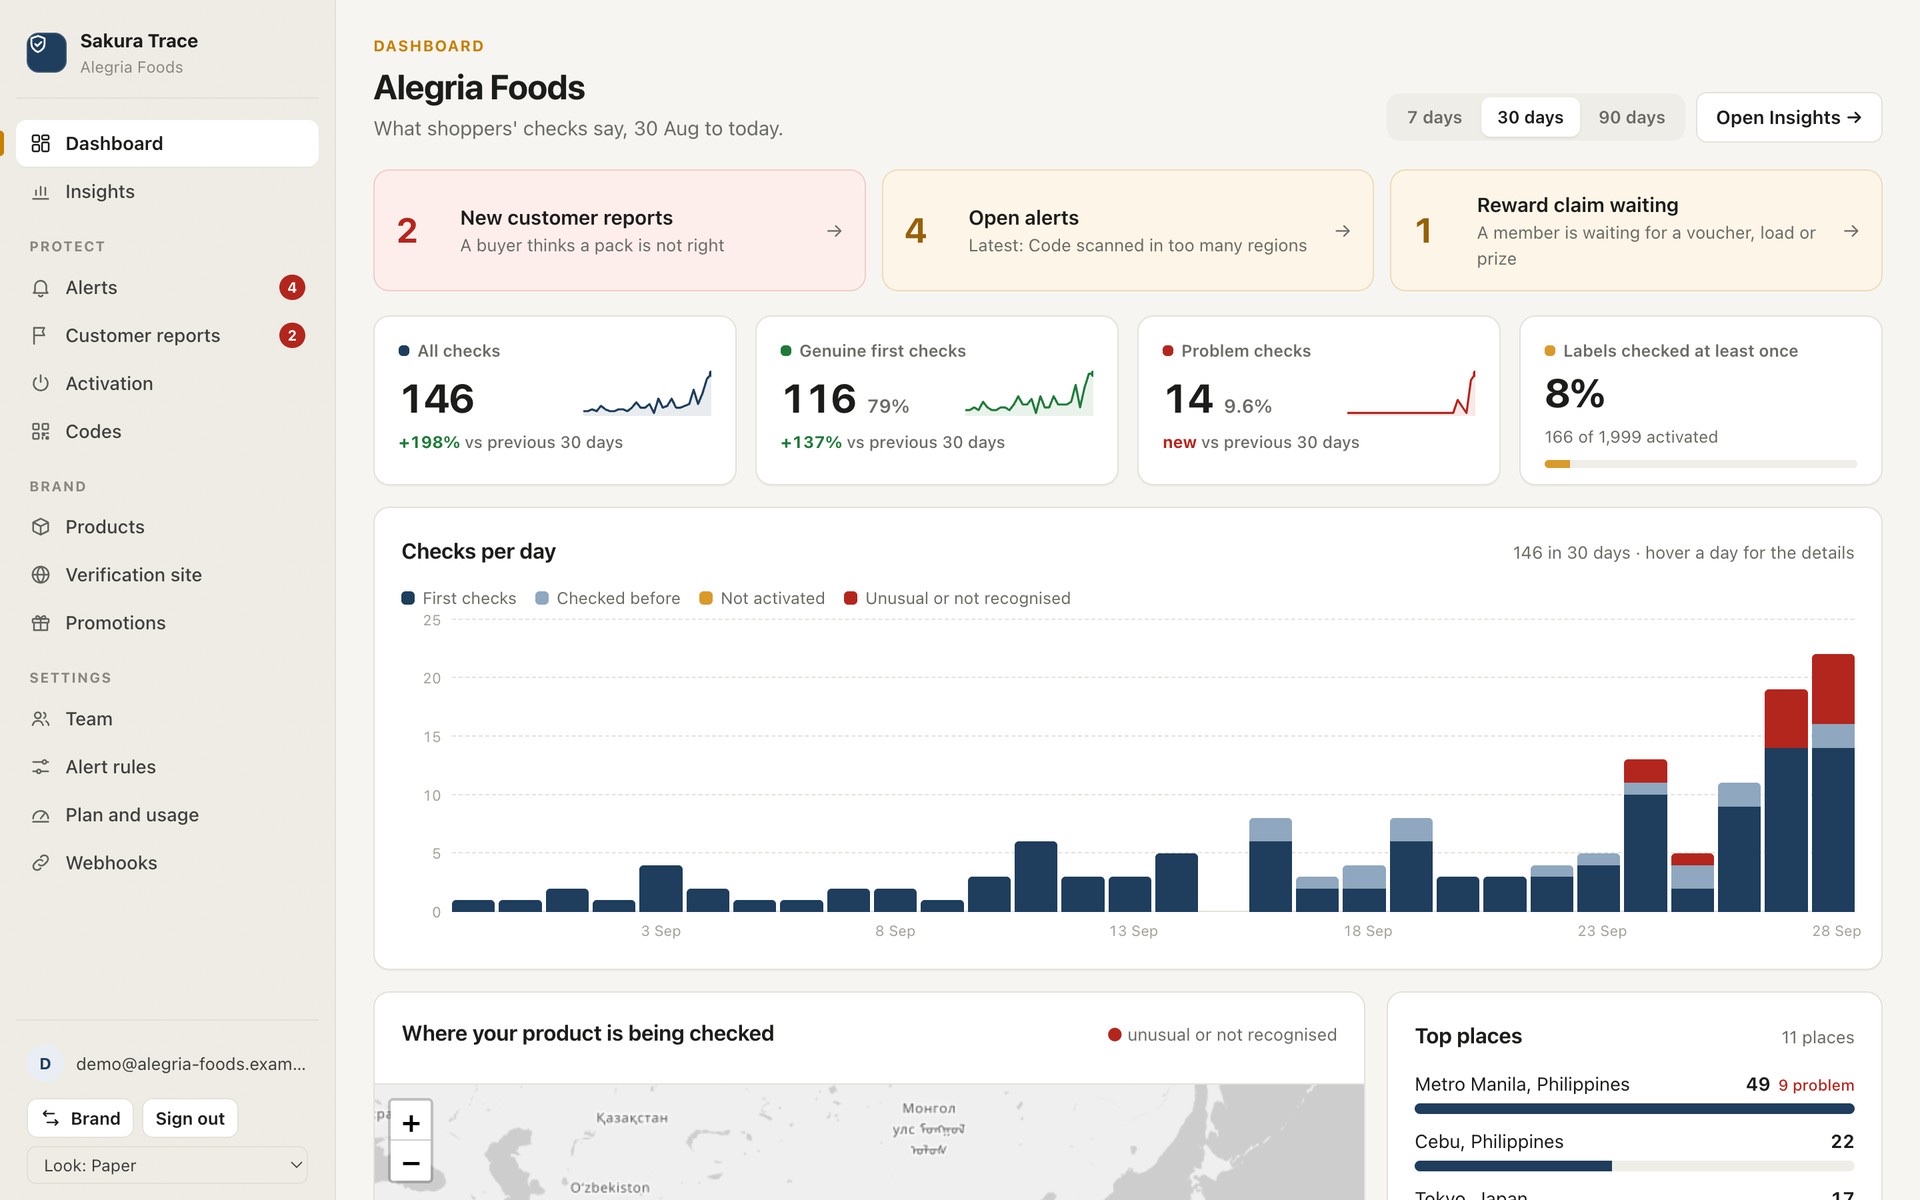Click the Alerts bell icon
Image resolution: width=1920 pixels, height=1200 pixels.
click(40, 288)
